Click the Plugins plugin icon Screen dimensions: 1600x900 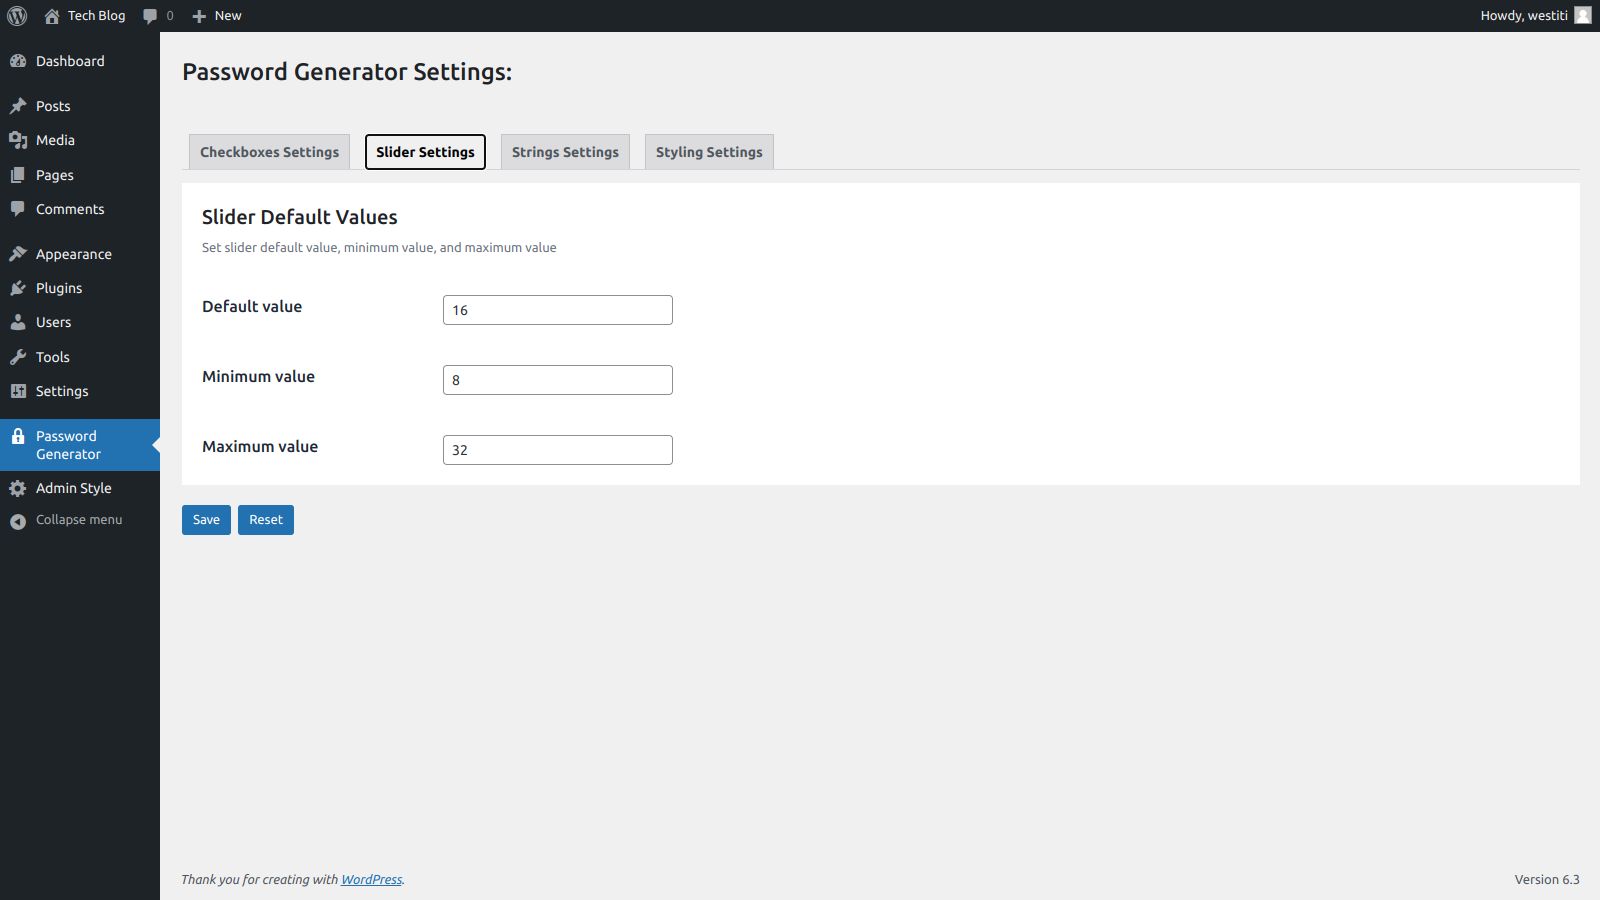tap(18, 288)
